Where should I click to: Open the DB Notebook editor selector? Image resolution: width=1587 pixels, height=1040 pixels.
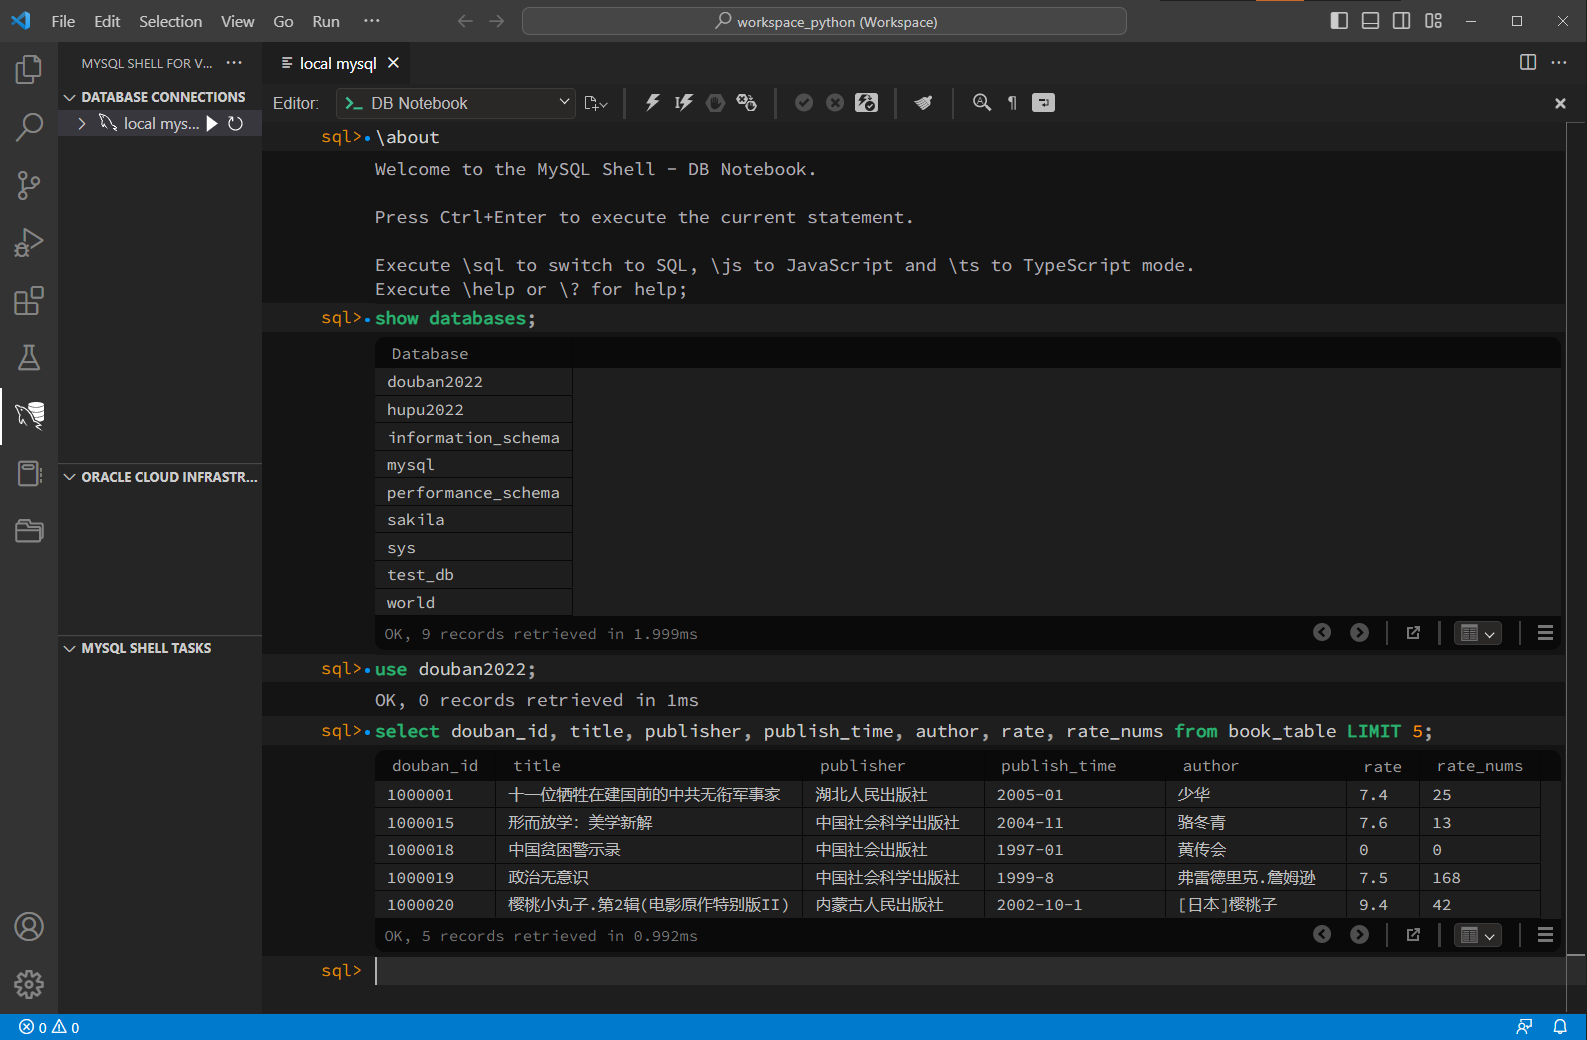pyautogui.click(x=456, y=103)
